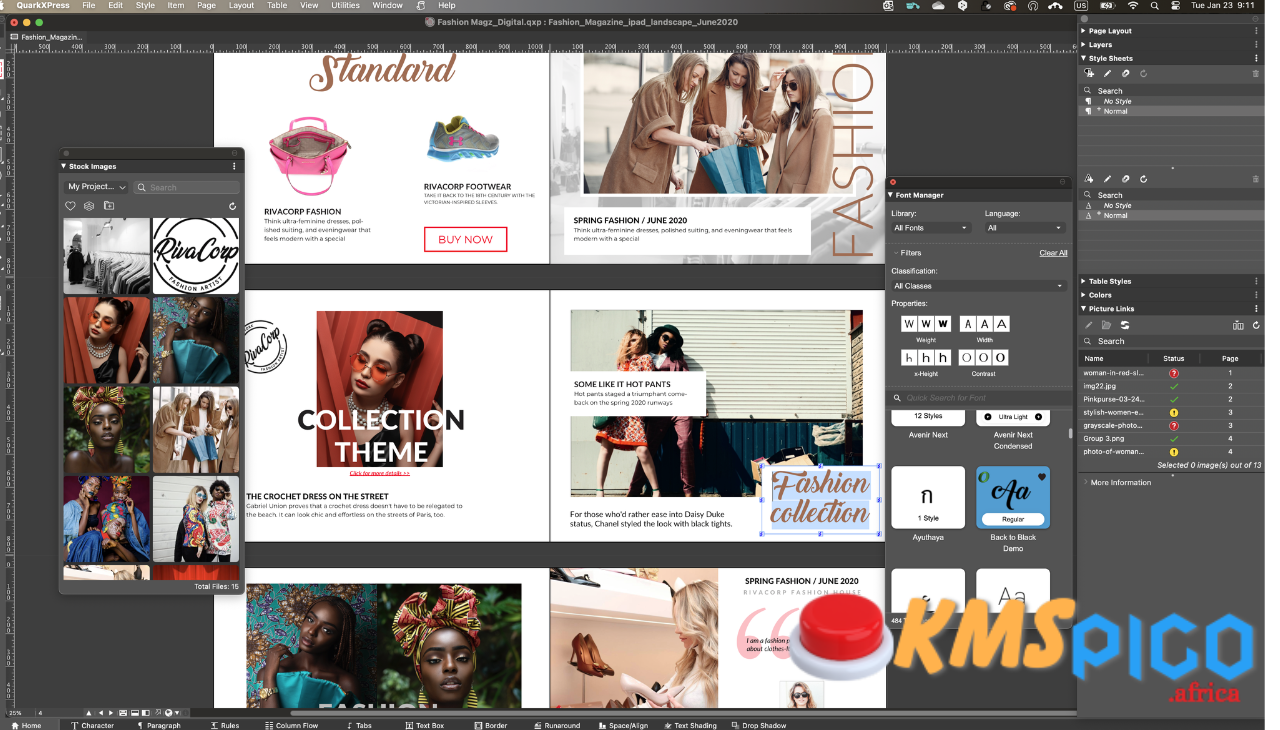
Task: Show favorite stock images with heart icon
Action: (x=70, y=206)
